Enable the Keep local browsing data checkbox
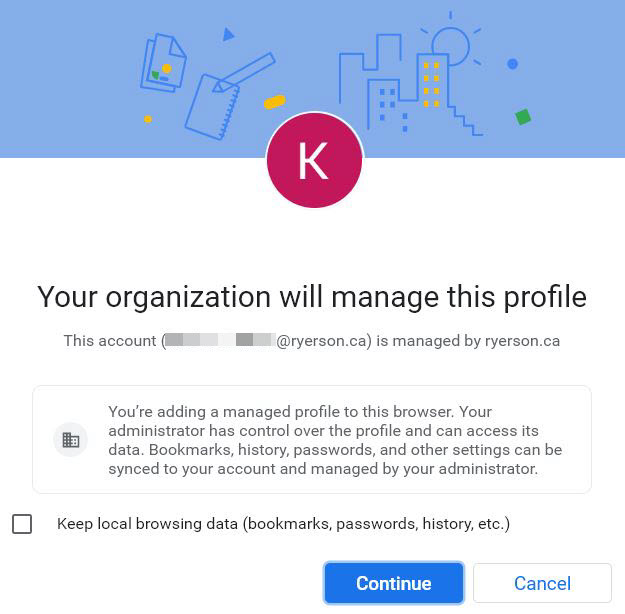 pyautogui.click(x=22, y=524)
